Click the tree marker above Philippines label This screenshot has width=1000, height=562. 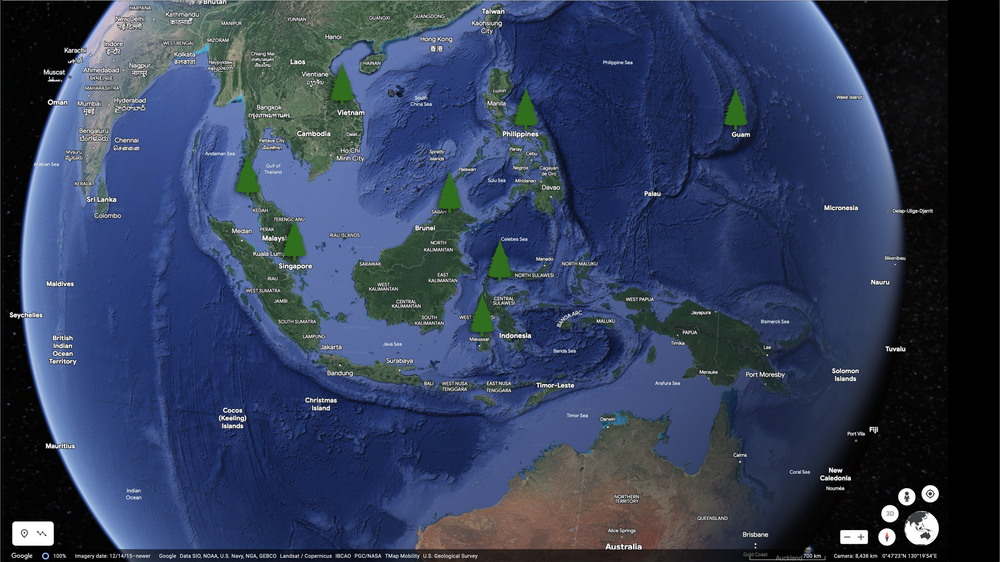(526, 109)
